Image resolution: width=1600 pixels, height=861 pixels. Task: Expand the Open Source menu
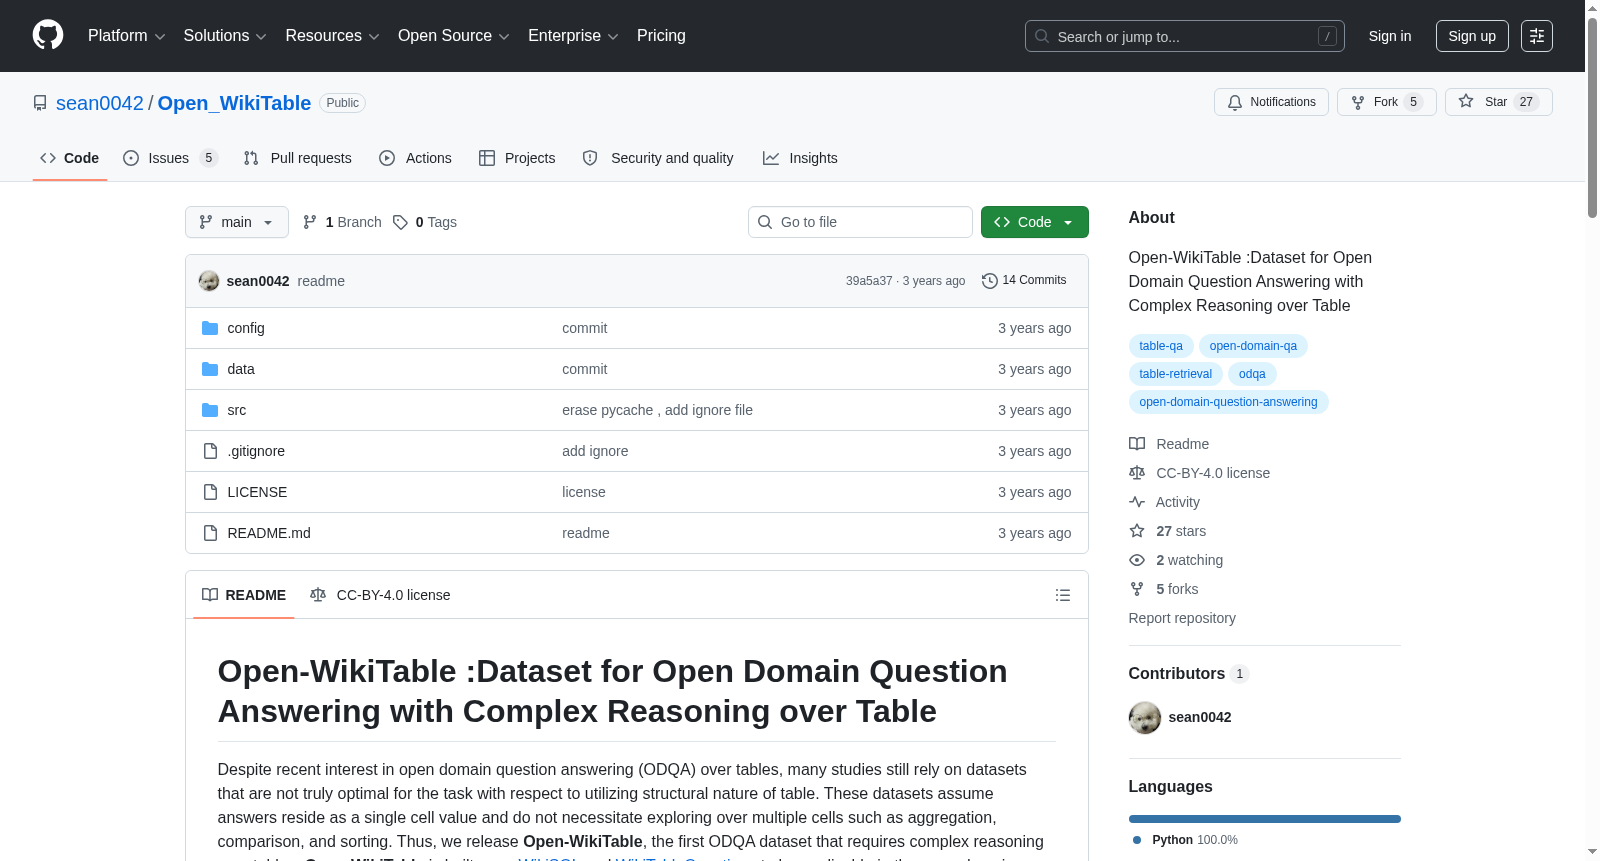[x=454, y=36]
